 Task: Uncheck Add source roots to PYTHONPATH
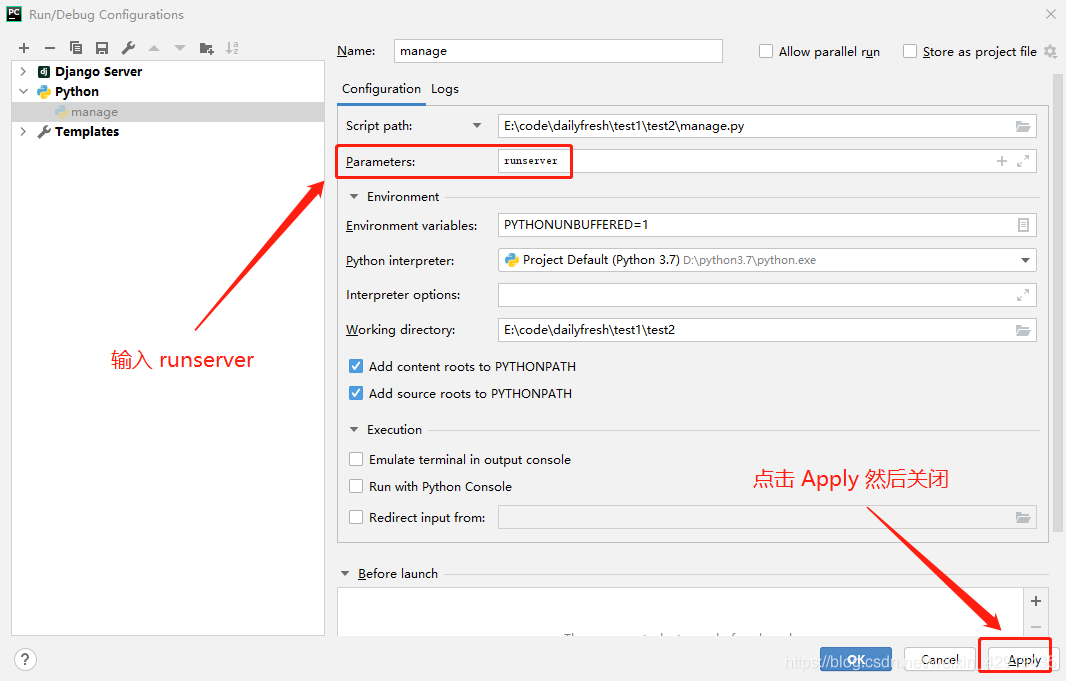356,393
